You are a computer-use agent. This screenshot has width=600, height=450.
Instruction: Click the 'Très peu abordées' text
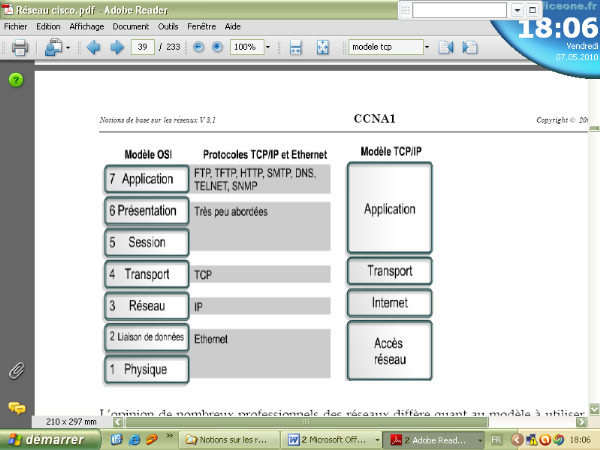pyautogui.click(x=231, y=212)
